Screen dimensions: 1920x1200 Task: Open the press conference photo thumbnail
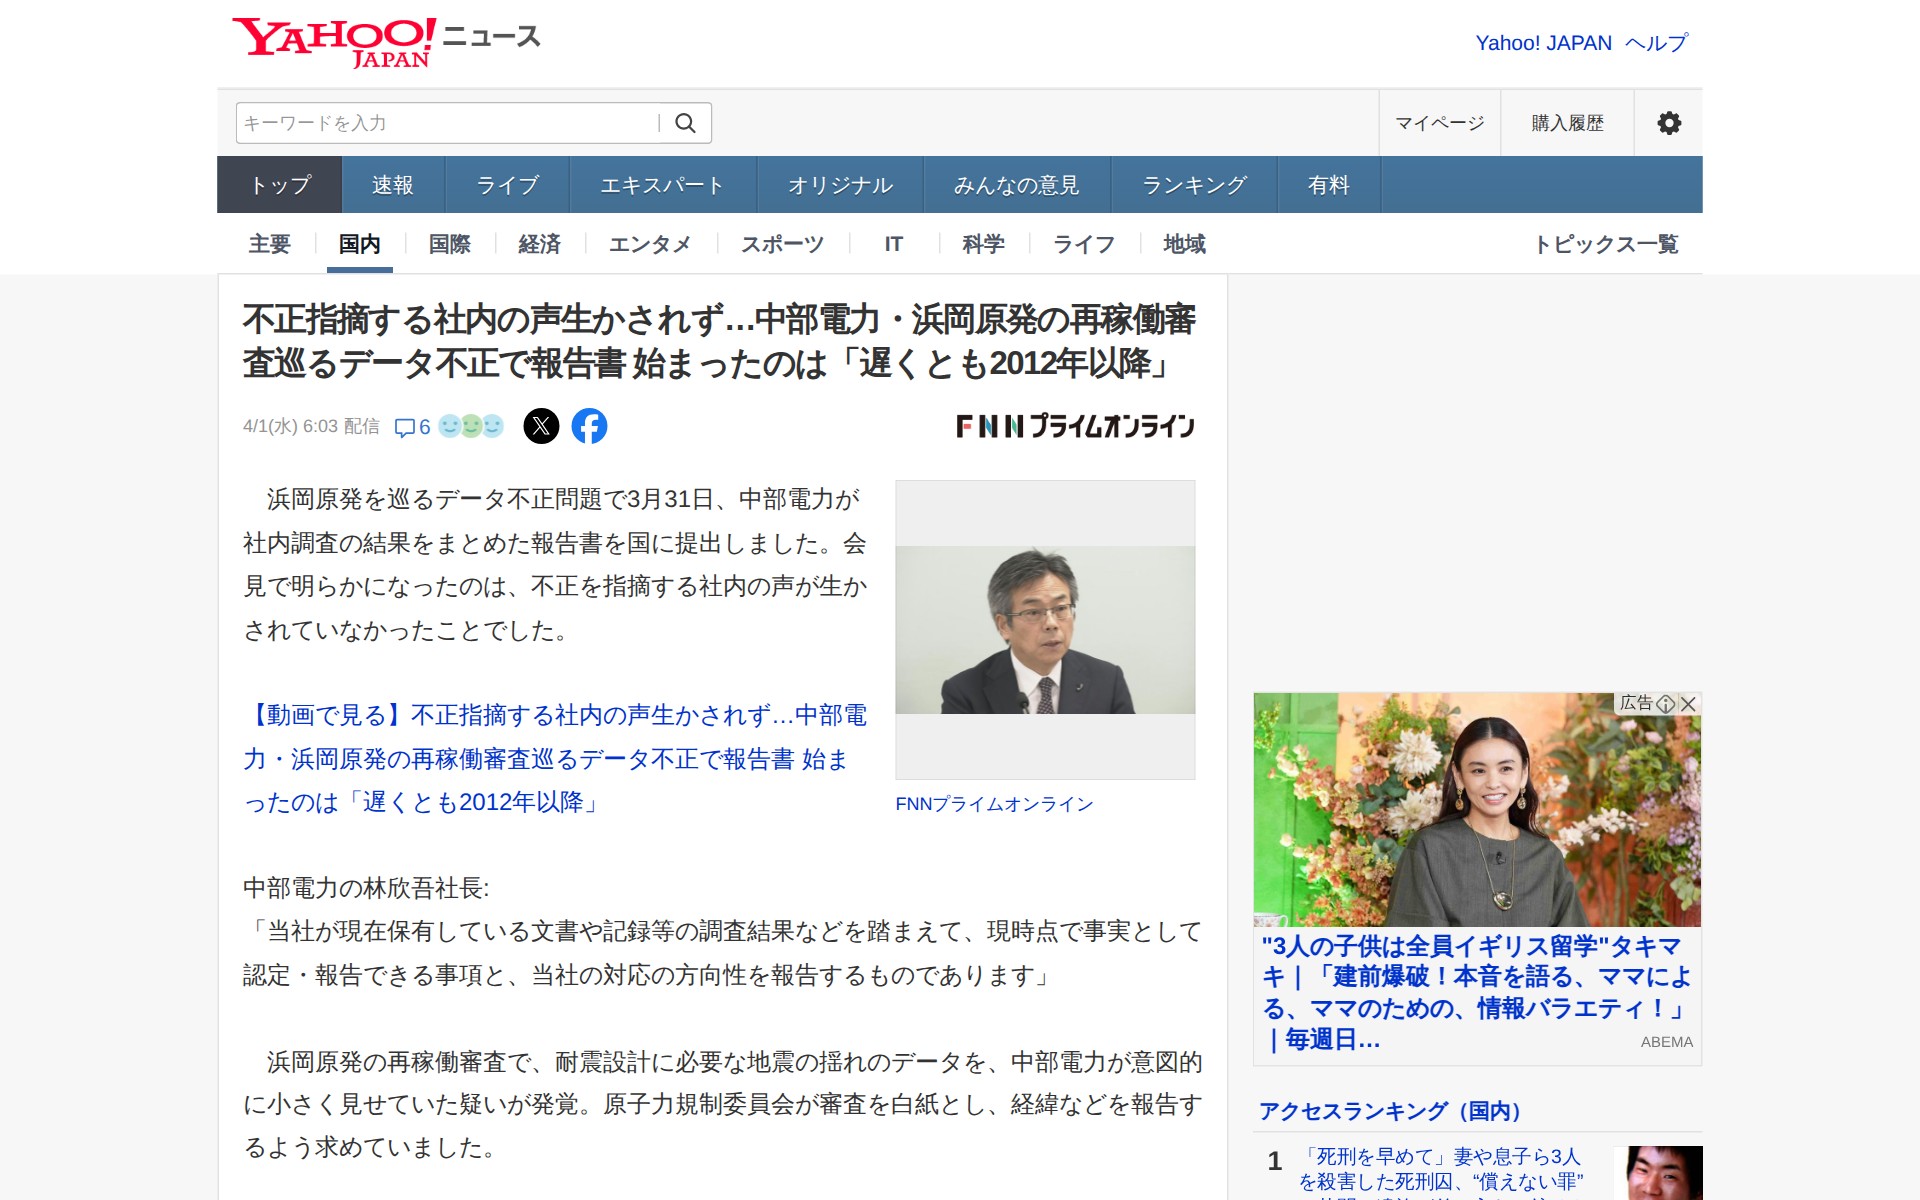pyautogui.click(x=1045, y=629)
